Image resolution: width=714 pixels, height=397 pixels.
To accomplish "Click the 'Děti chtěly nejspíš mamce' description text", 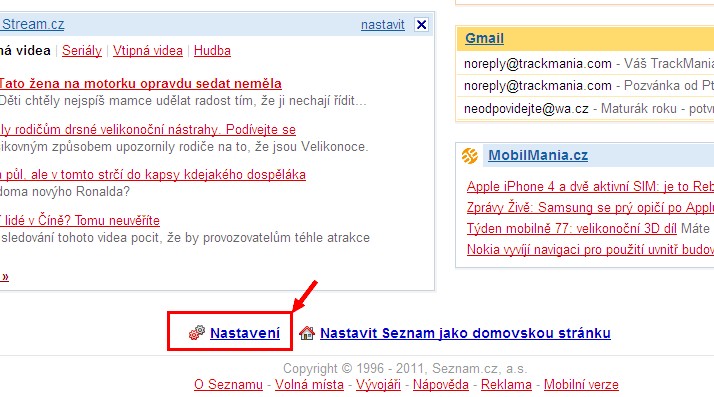I will 183,101.
